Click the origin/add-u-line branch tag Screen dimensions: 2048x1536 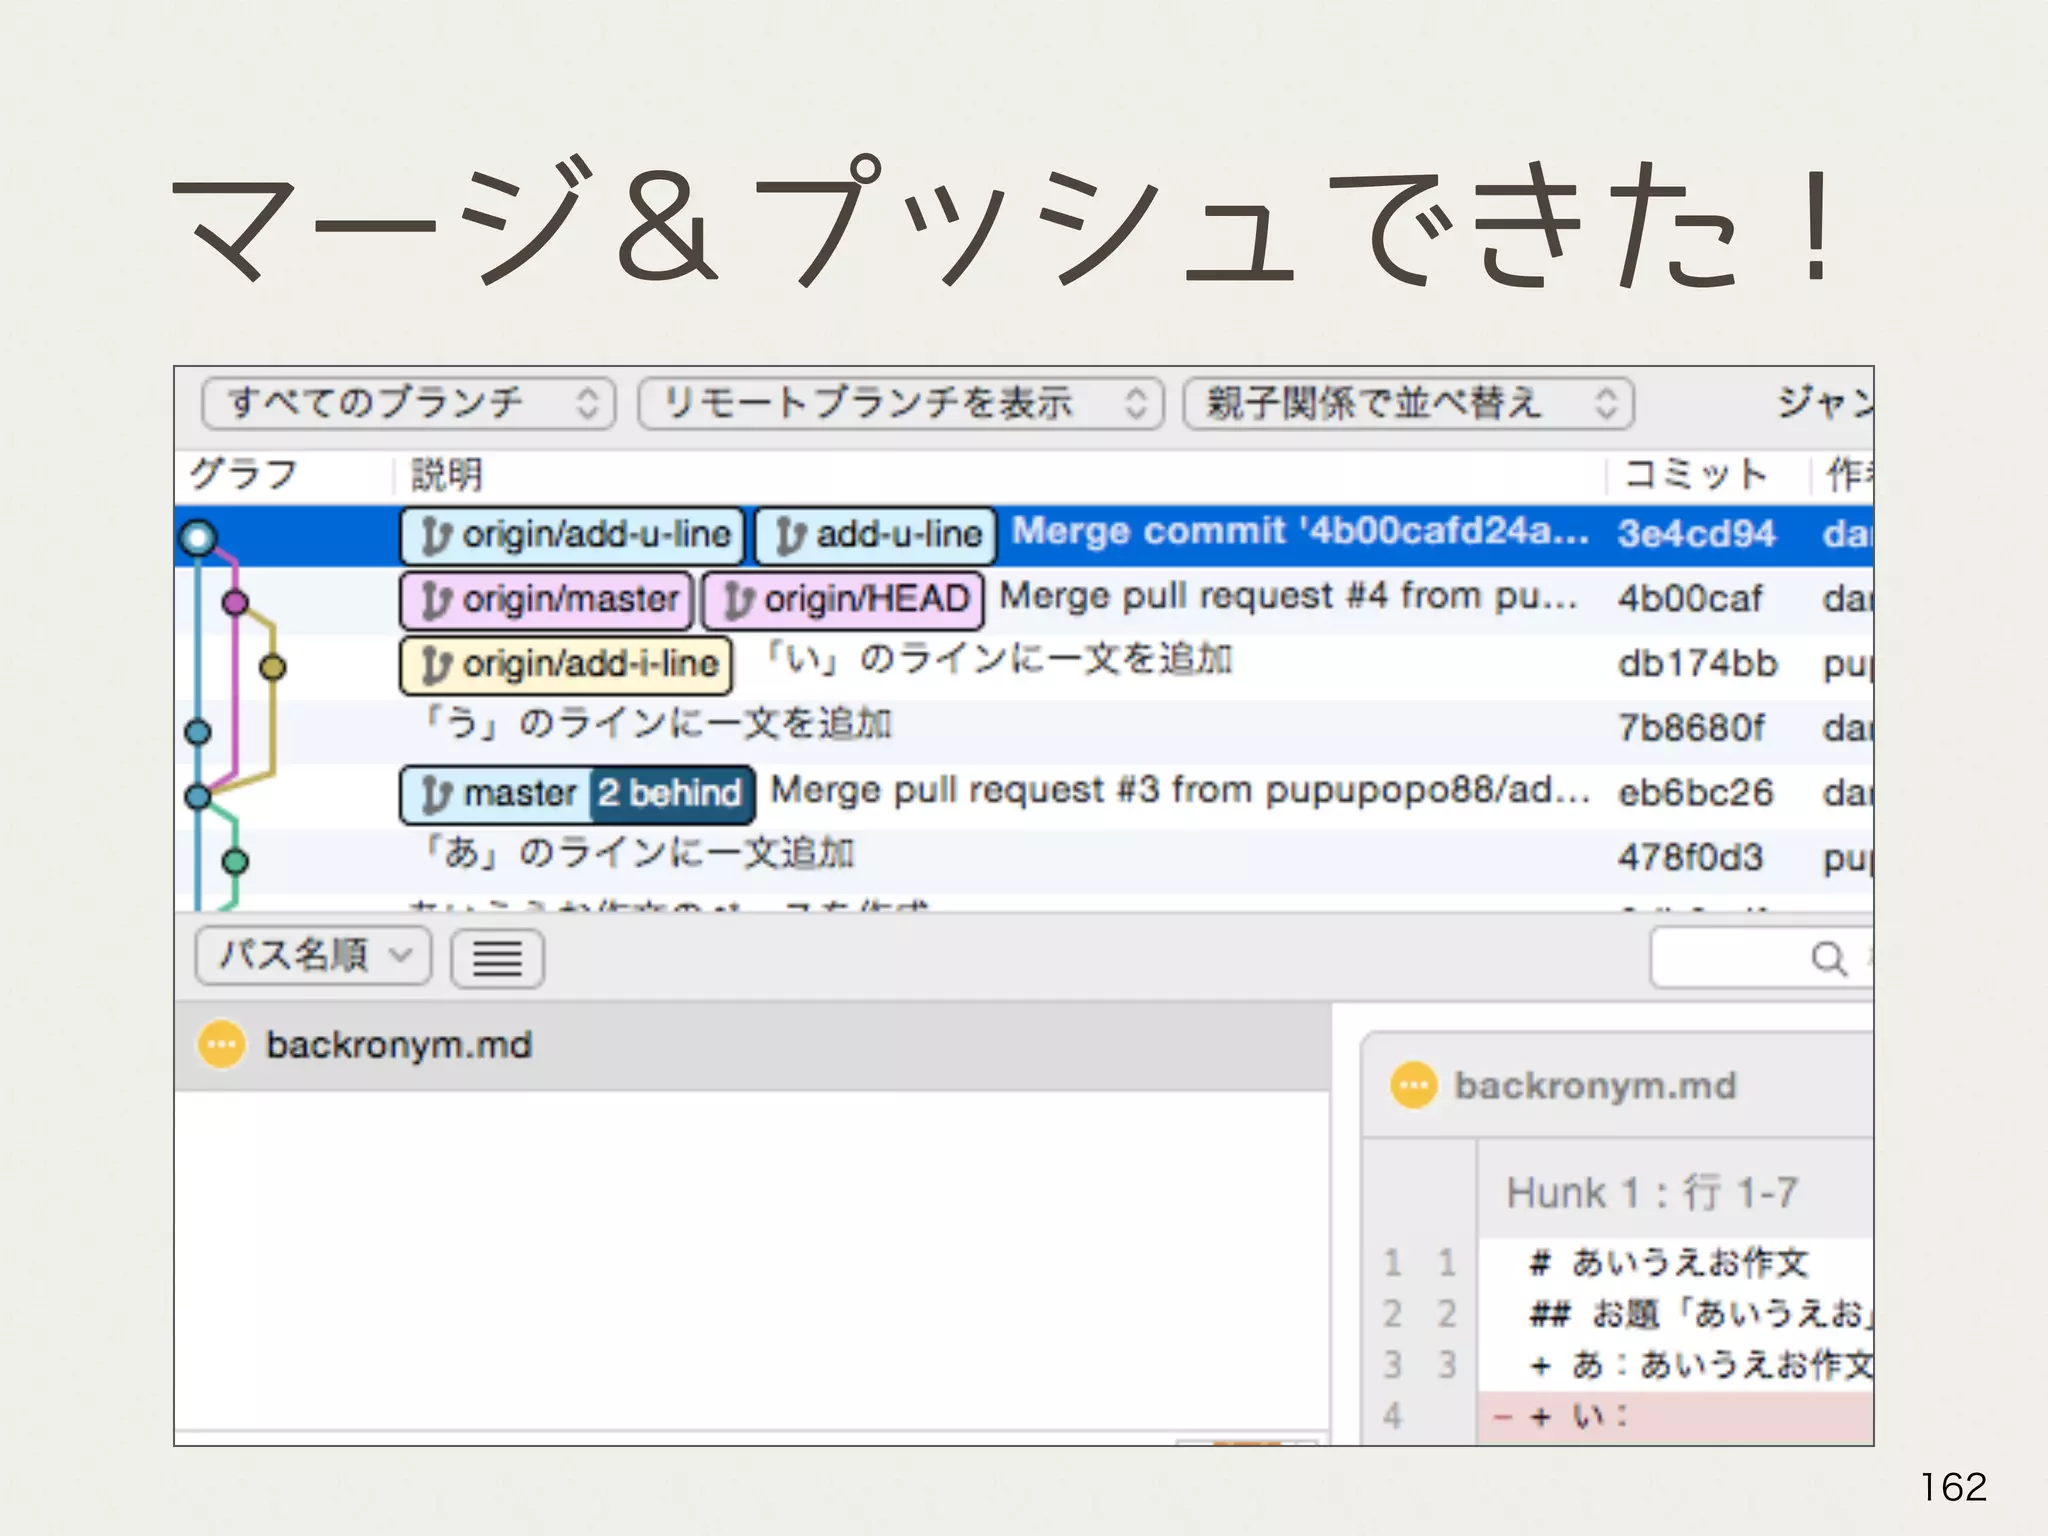click(x=572, y=535)
